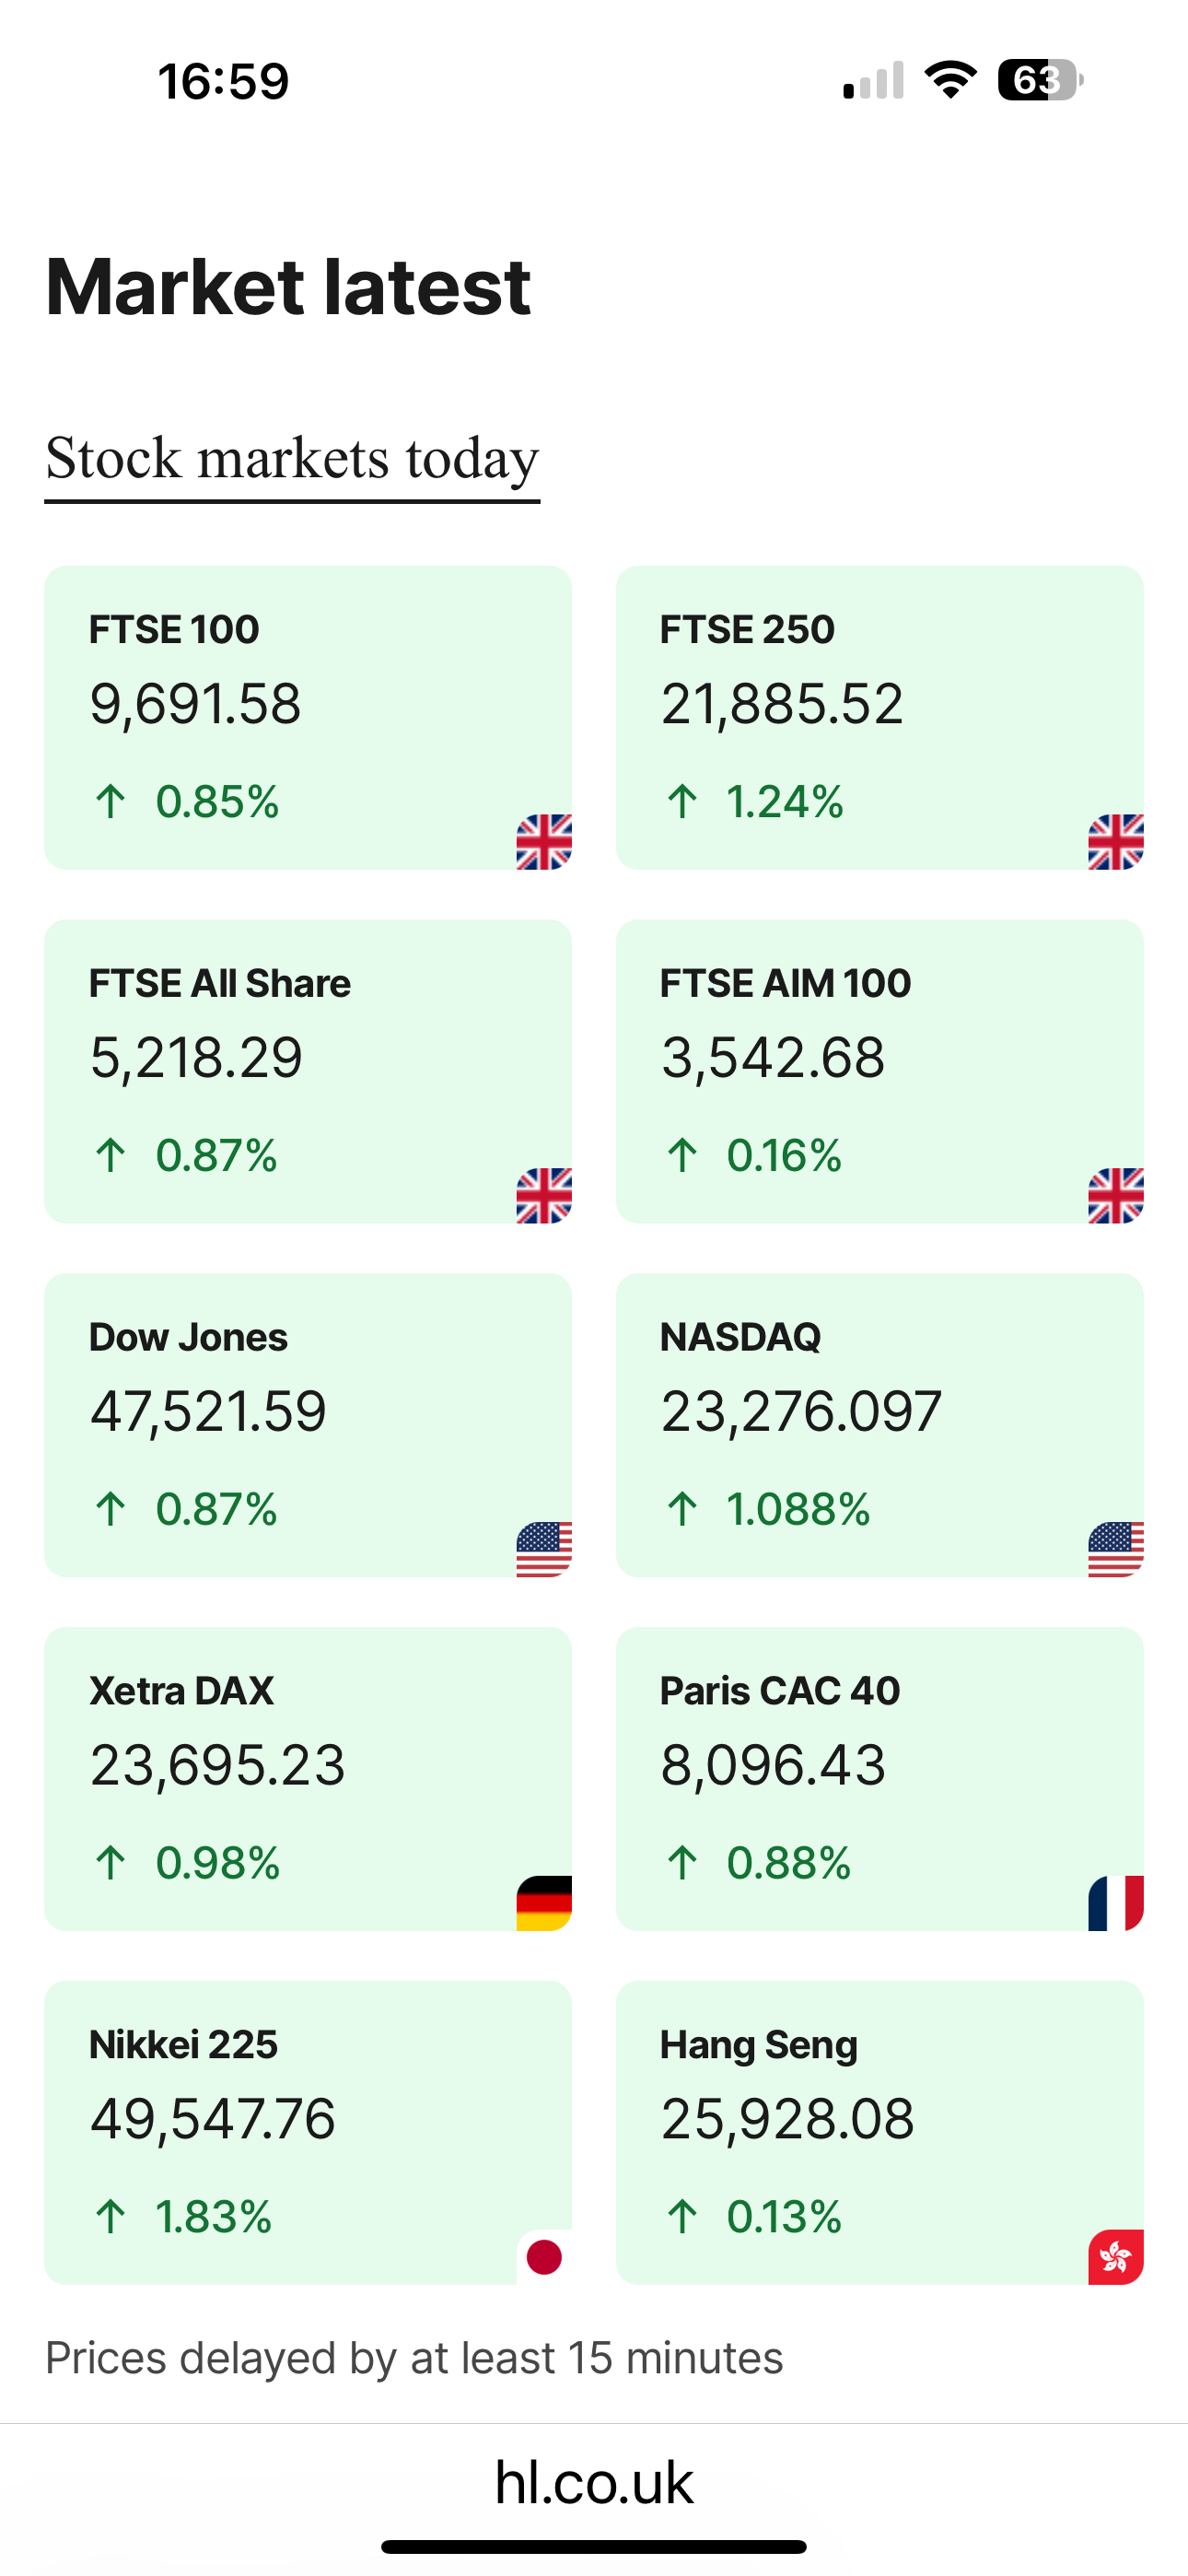
Task: Tap the home indicator bar at bottom
Action: tap(594, 2547)
